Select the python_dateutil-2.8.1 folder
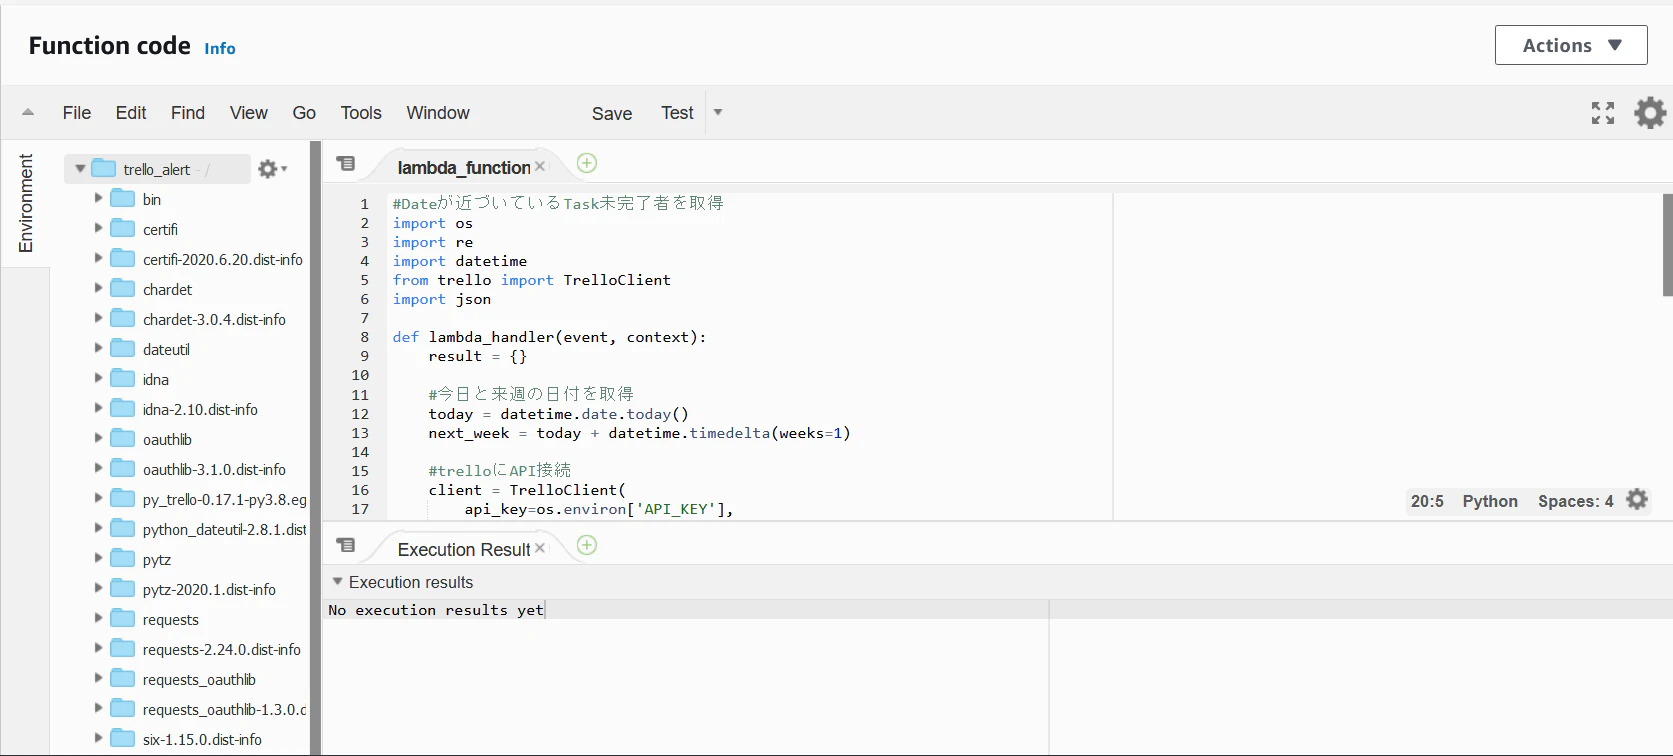1673x756 pixels. (x=224, y=529)
